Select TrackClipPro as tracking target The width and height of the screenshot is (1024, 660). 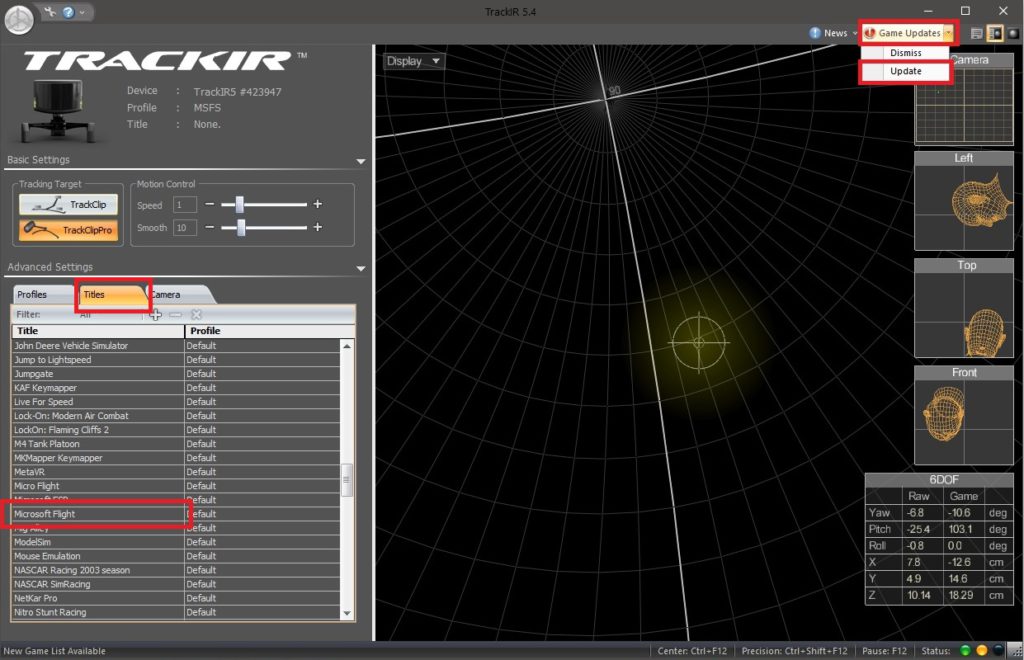pos(69,230)
